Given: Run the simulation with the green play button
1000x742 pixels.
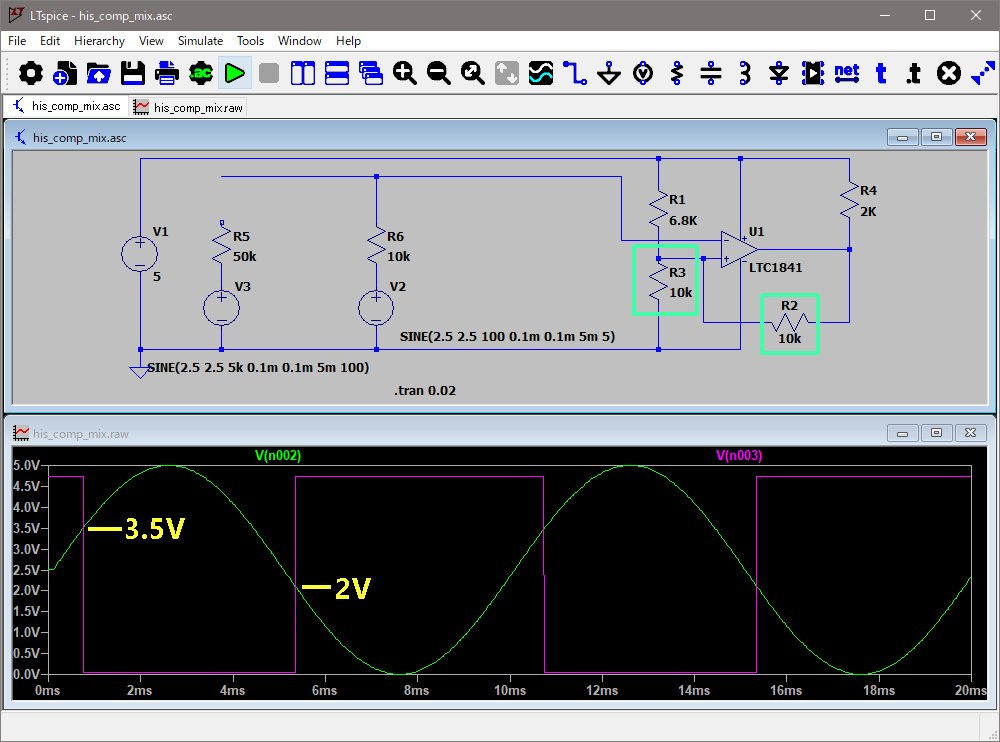Looking at the screenshot, I should [x=235, y=73].
